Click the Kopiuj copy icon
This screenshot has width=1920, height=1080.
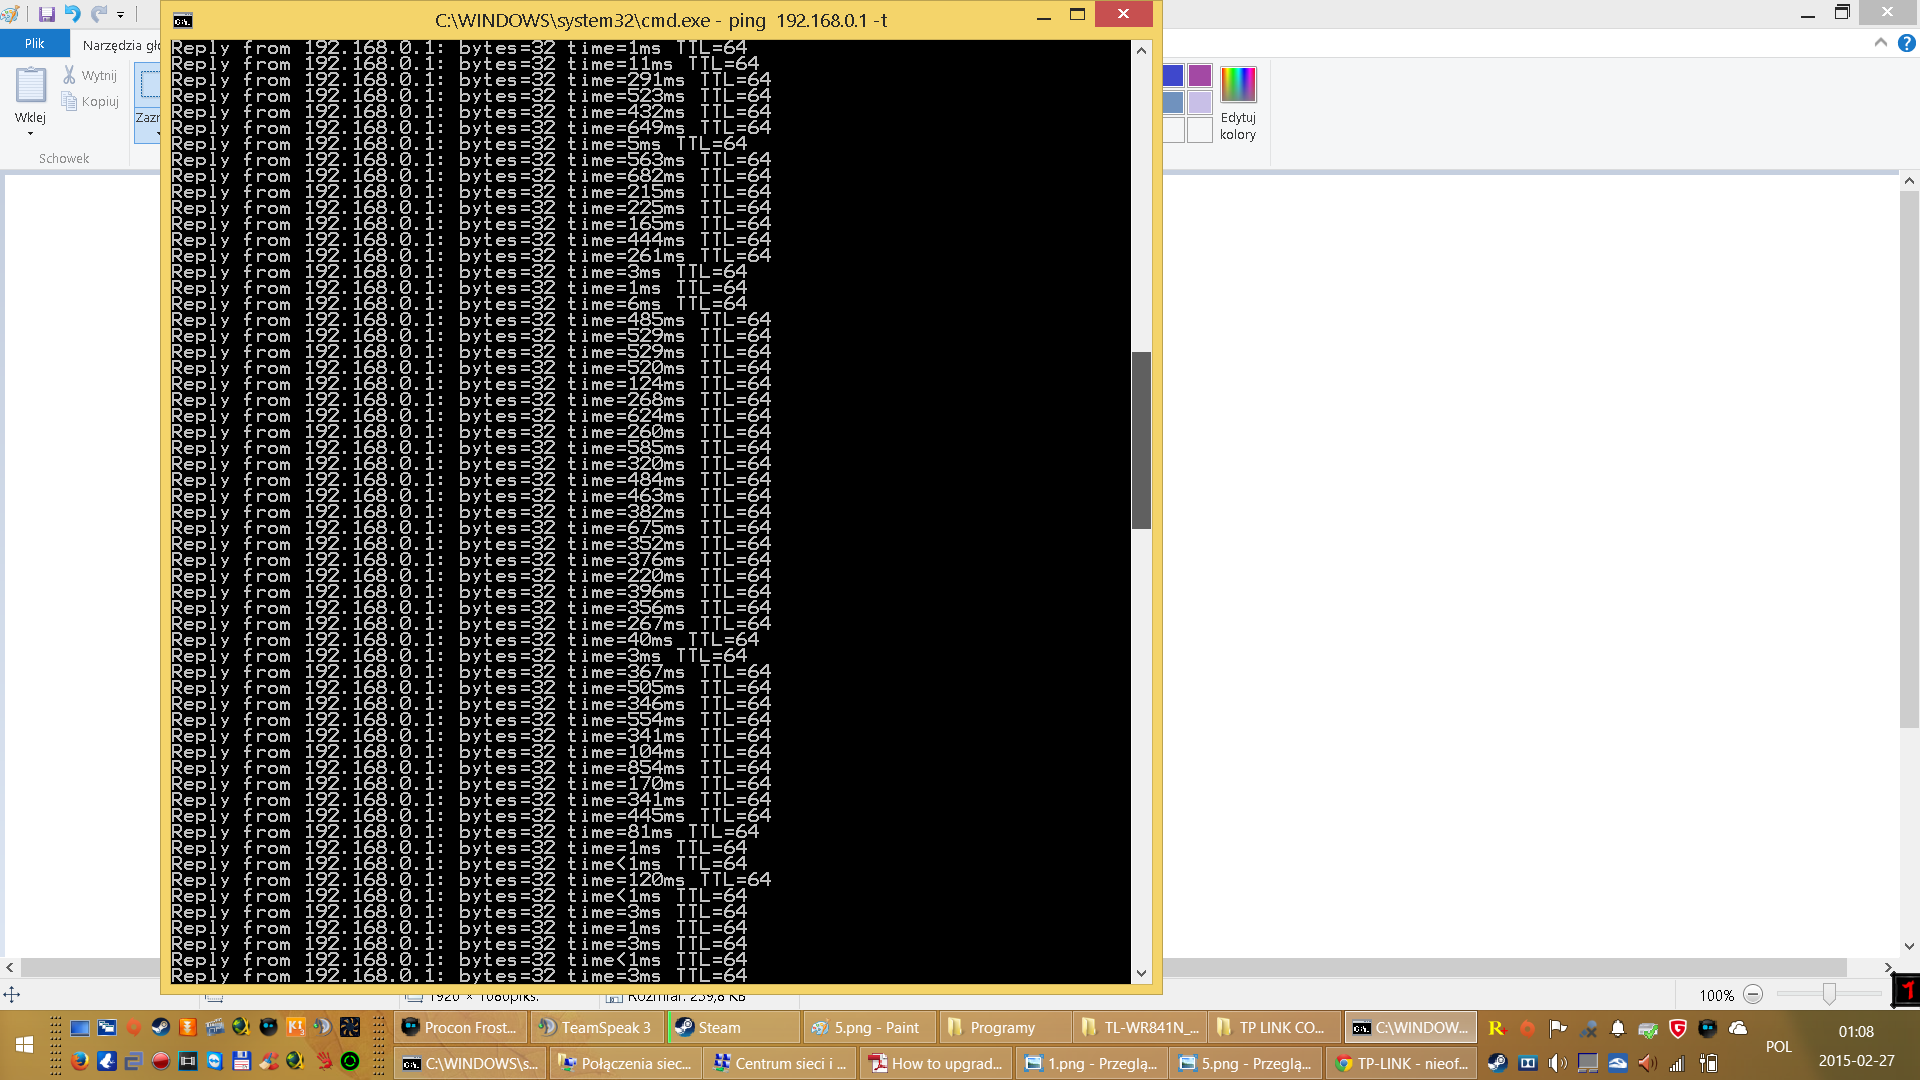tap(69, 101)
